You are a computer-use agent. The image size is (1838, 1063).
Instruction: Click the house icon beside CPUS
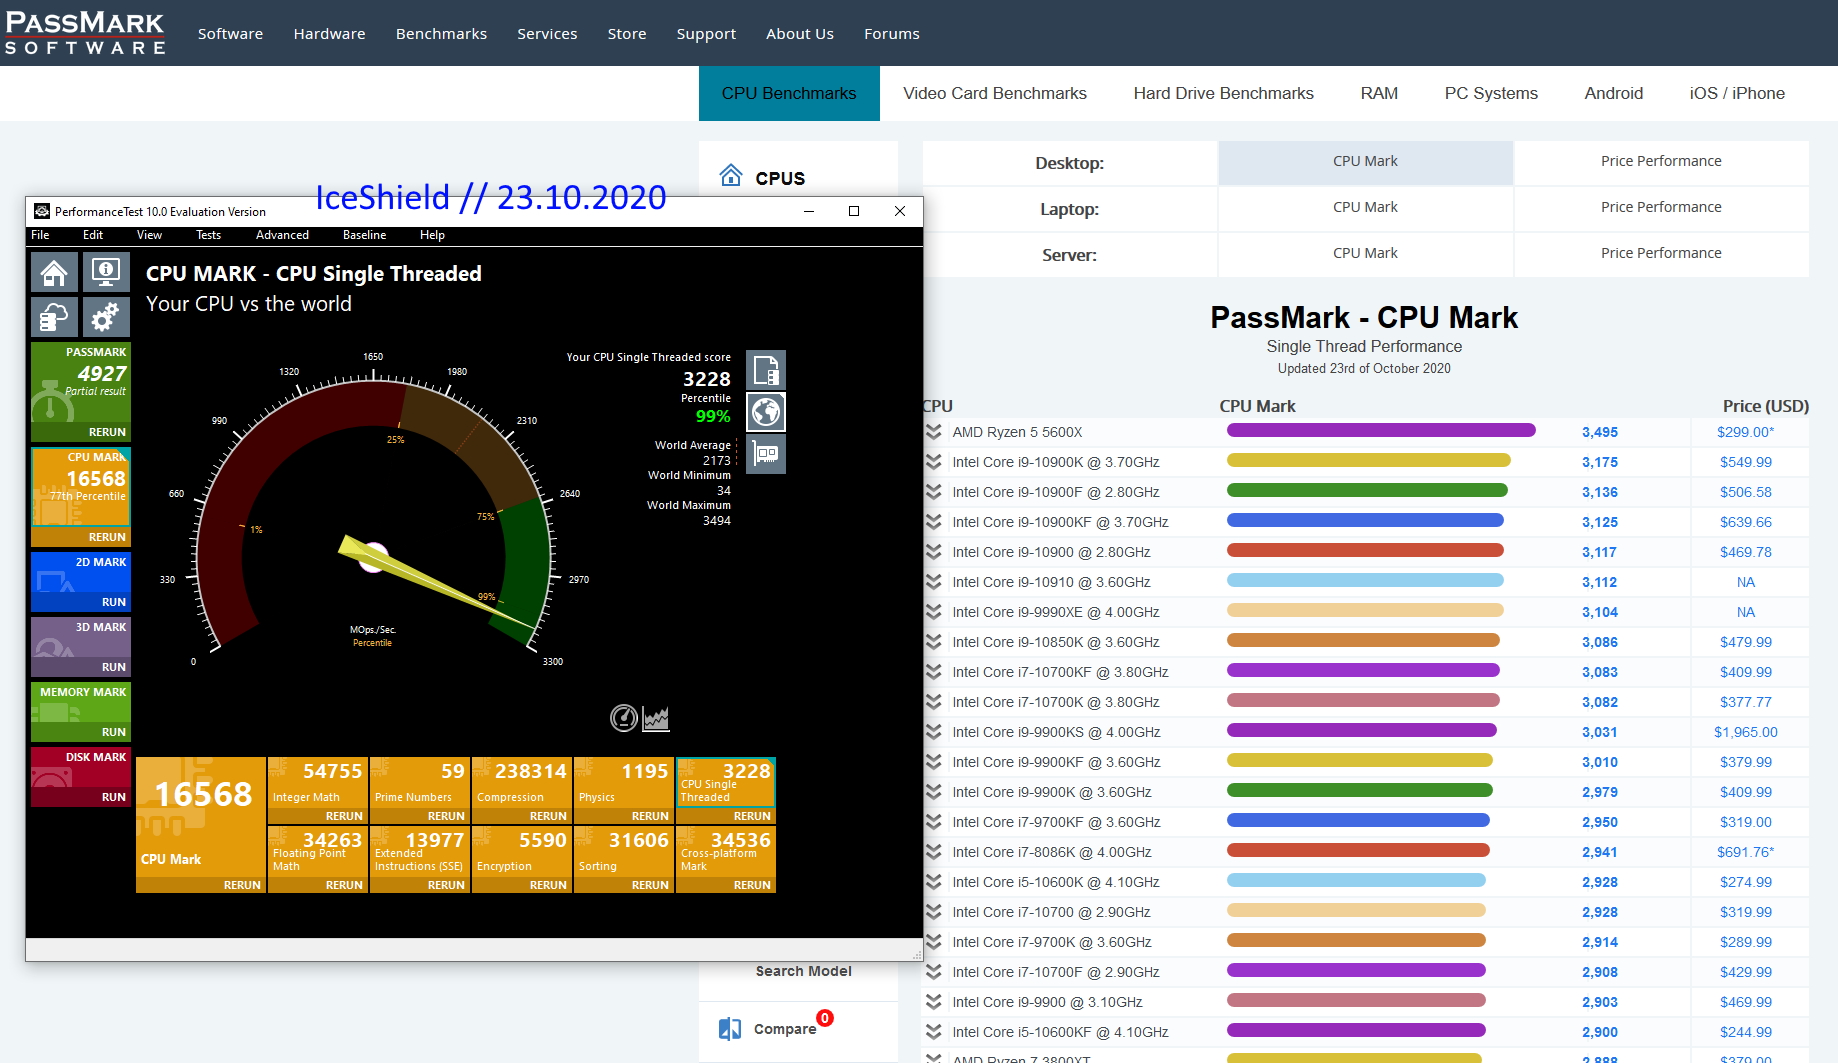click(731, 176)
